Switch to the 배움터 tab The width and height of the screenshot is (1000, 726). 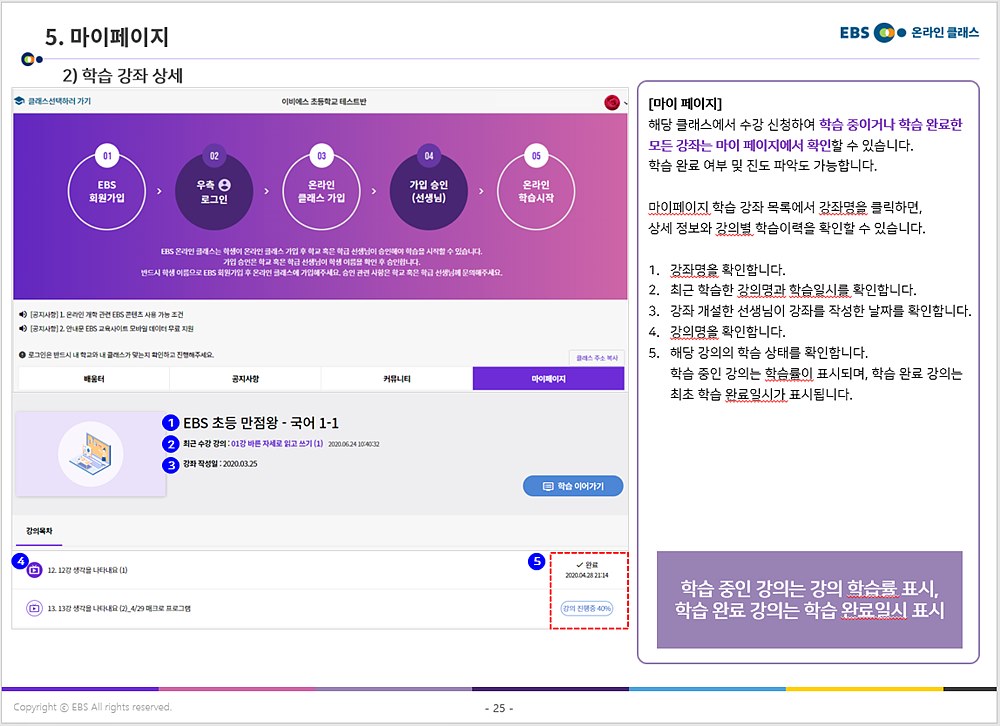[x=94, y=378]
